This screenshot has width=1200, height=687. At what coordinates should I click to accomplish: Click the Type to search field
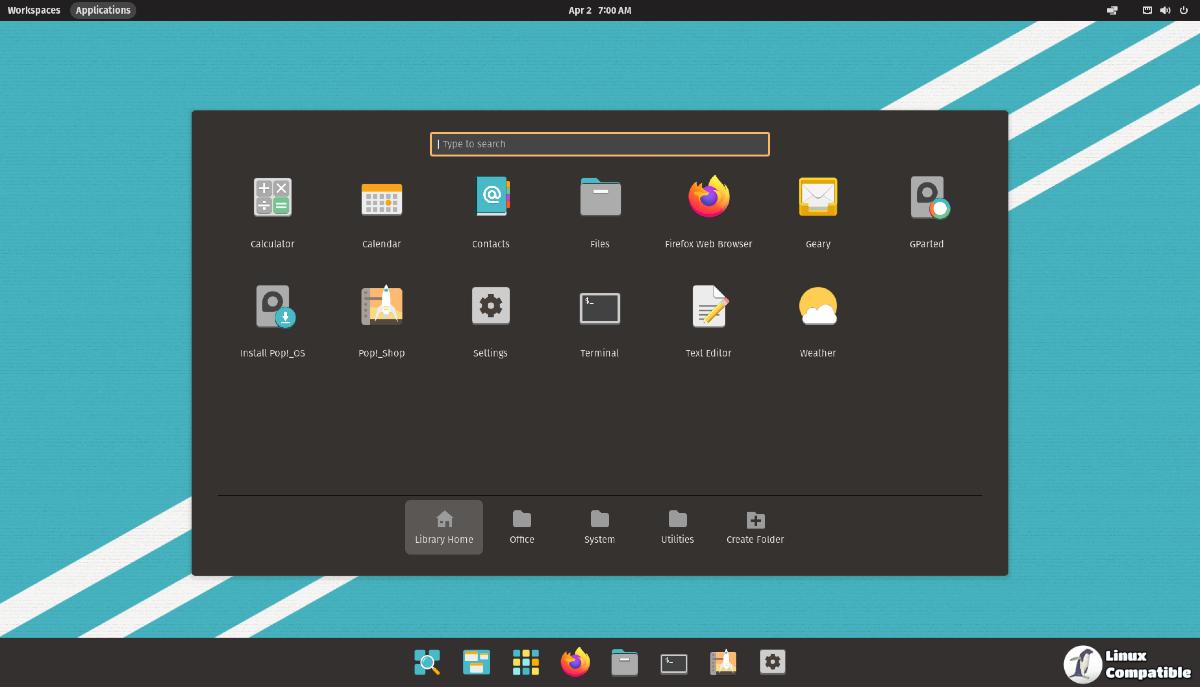(x=600, y=144)
